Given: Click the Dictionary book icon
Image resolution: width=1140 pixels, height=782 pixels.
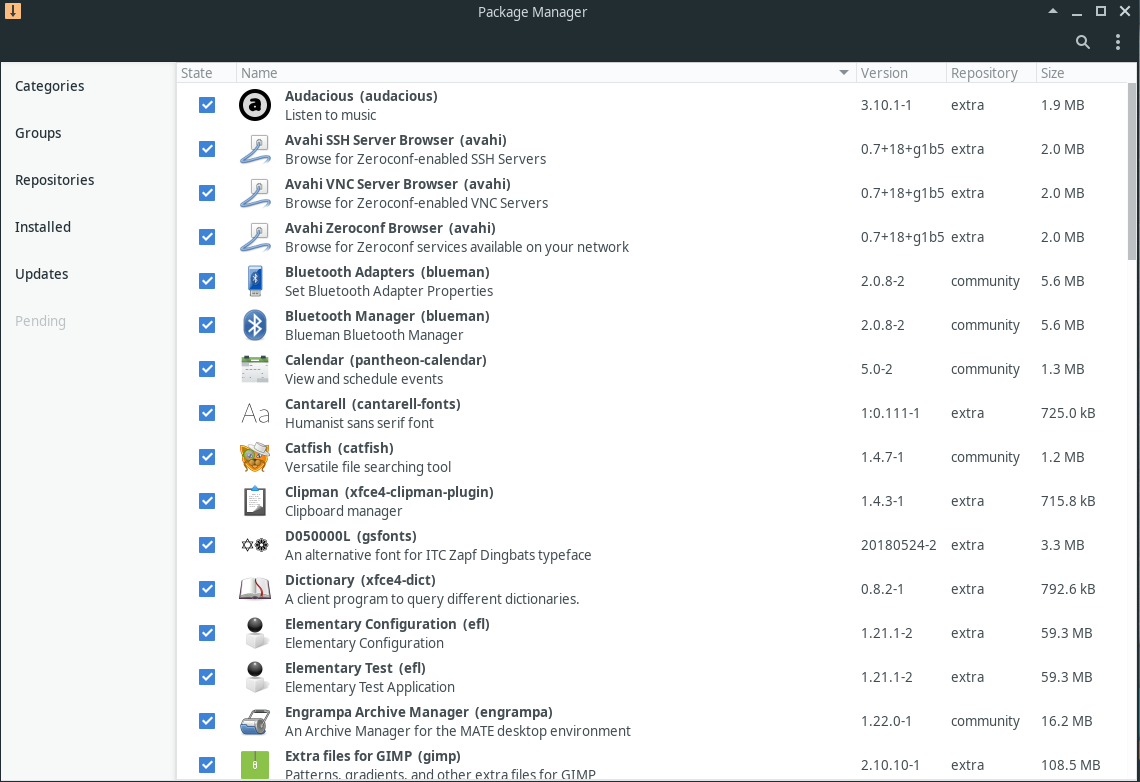Looking at the screenshot, I should [x=255, y=589].
